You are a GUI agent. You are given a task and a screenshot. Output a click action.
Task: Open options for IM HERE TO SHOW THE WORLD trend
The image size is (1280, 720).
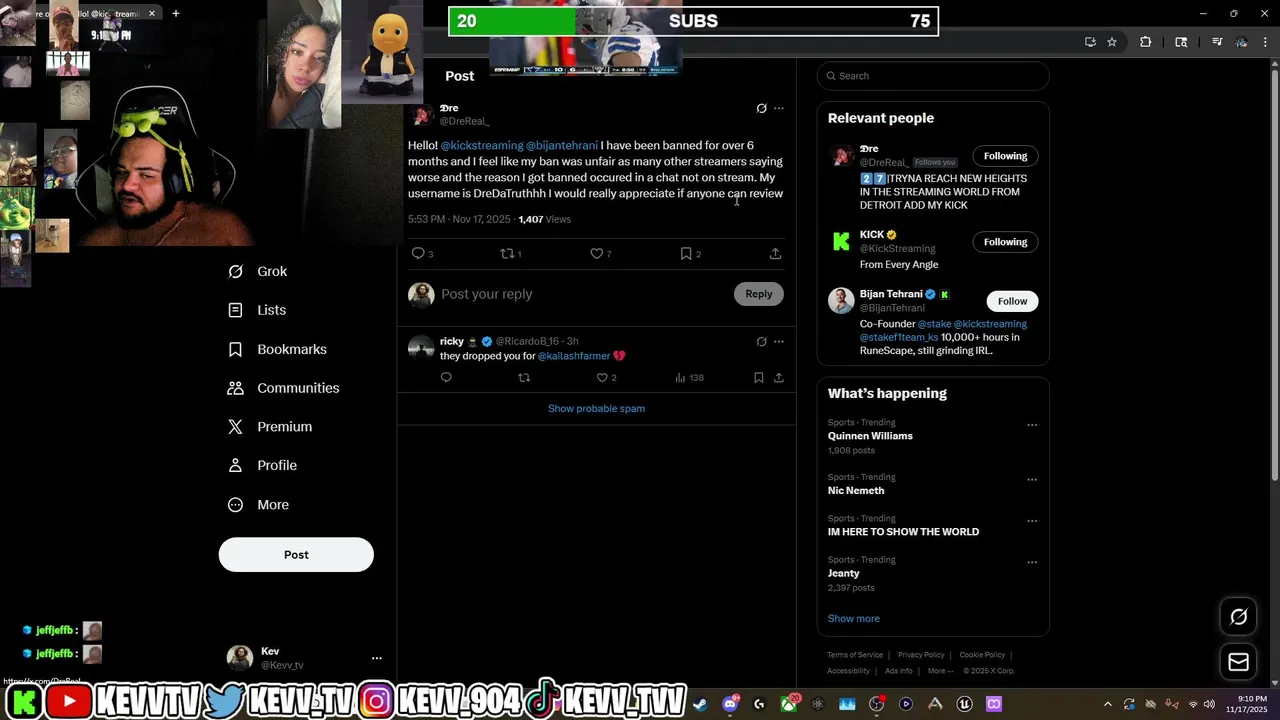coord(1032,521)
